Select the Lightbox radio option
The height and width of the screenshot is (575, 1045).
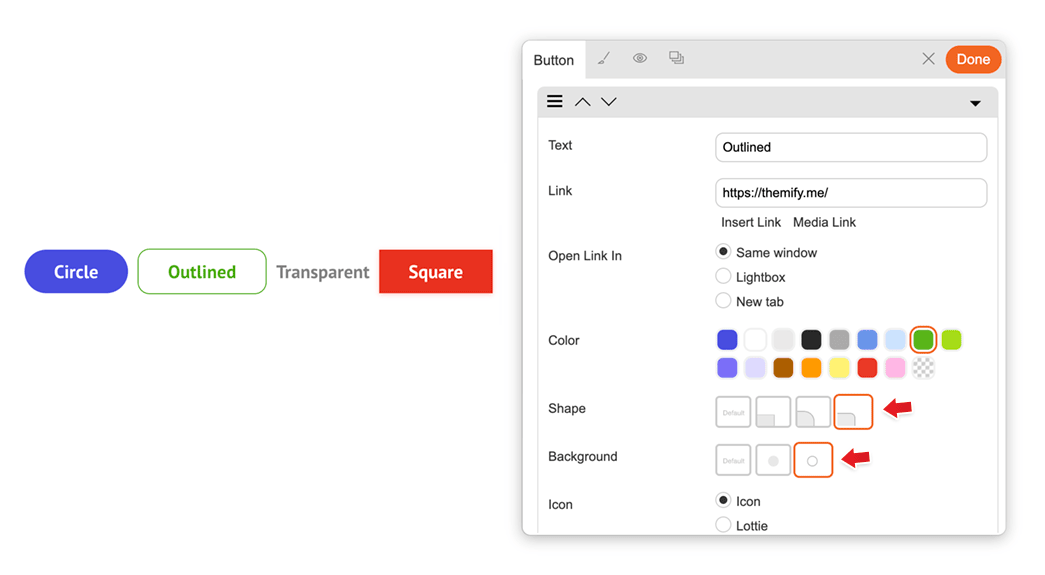(723, 276)
